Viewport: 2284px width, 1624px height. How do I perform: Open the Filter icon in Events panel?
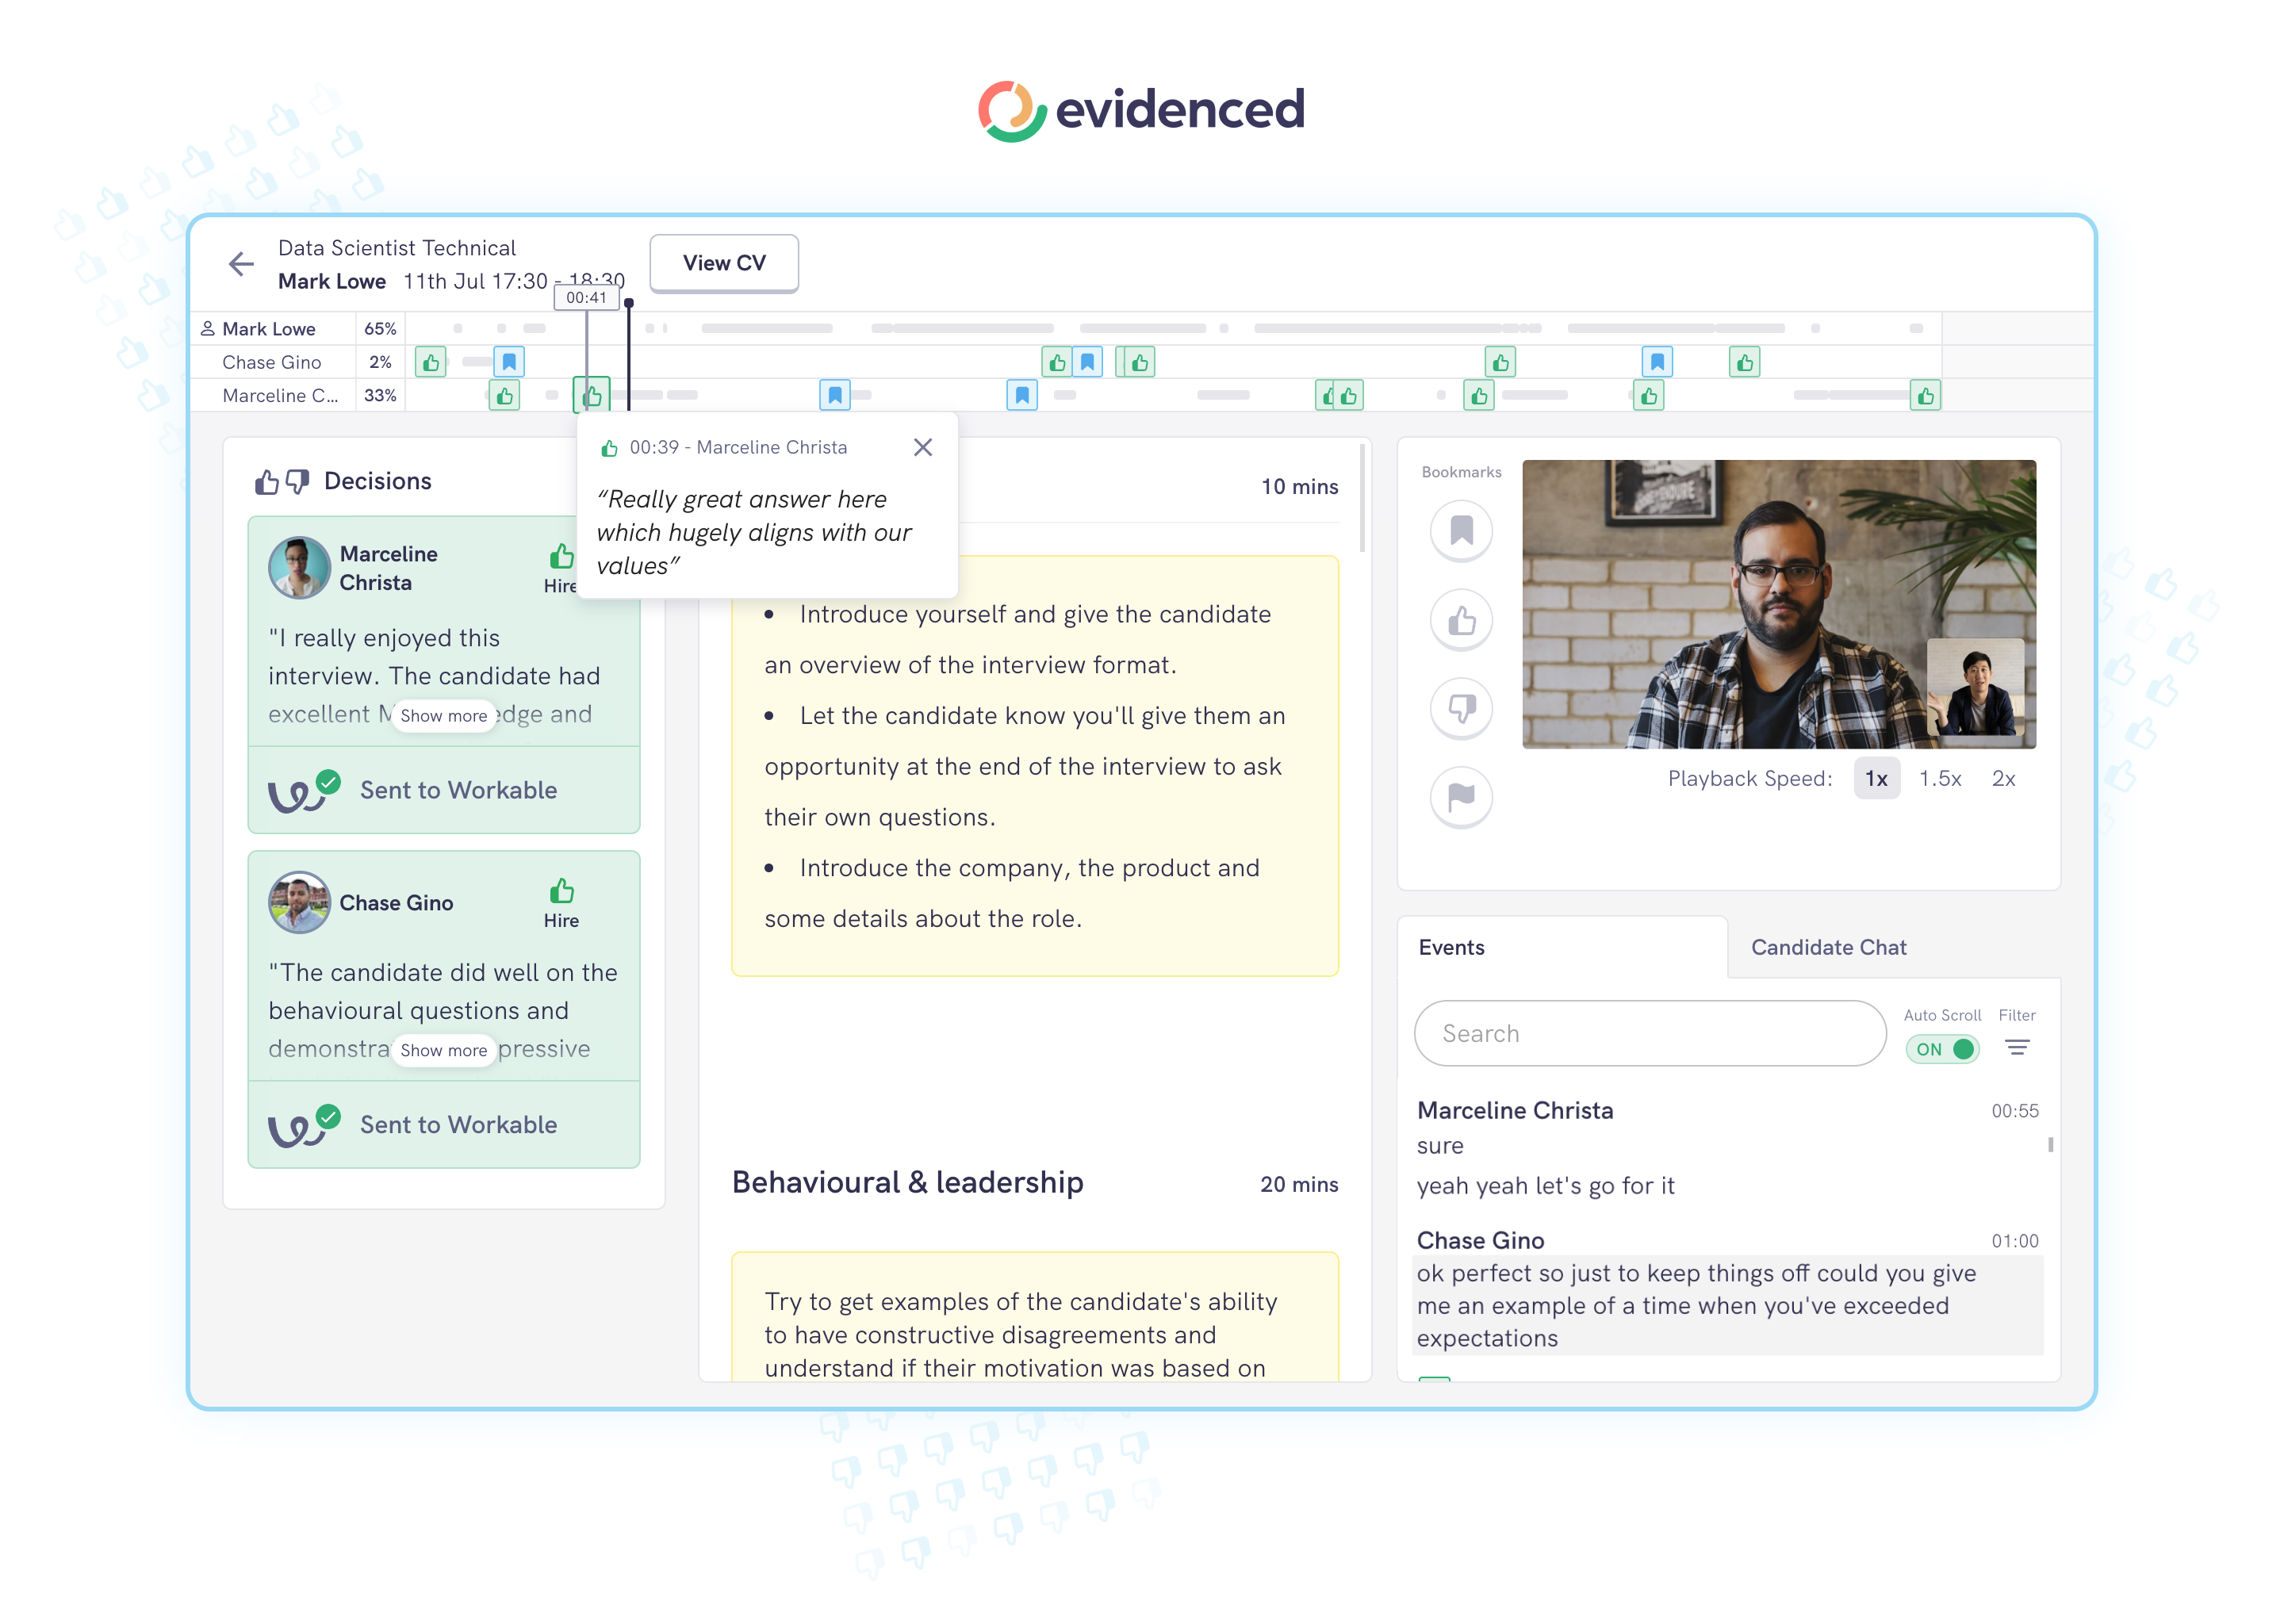pos(2016,1048)
